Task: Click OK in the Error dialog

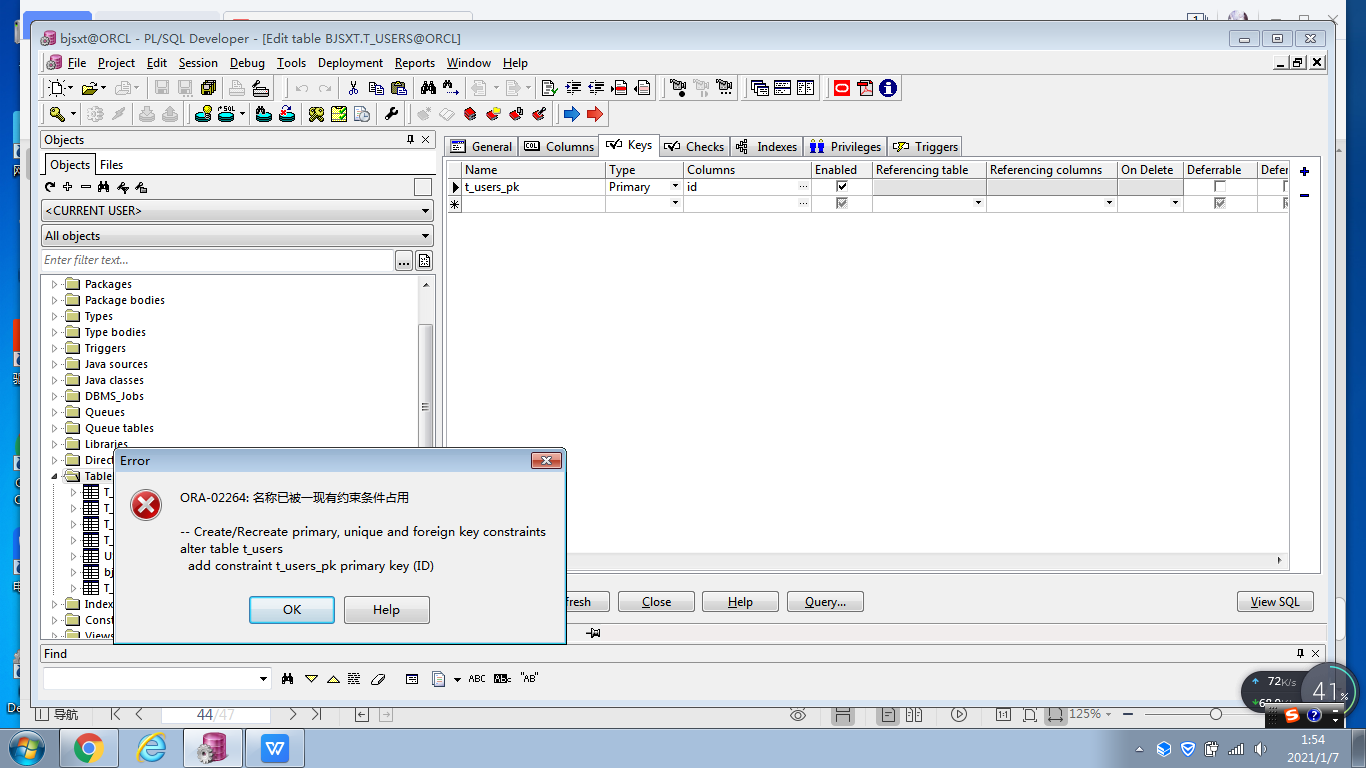Action: click(x=292, y=610)
